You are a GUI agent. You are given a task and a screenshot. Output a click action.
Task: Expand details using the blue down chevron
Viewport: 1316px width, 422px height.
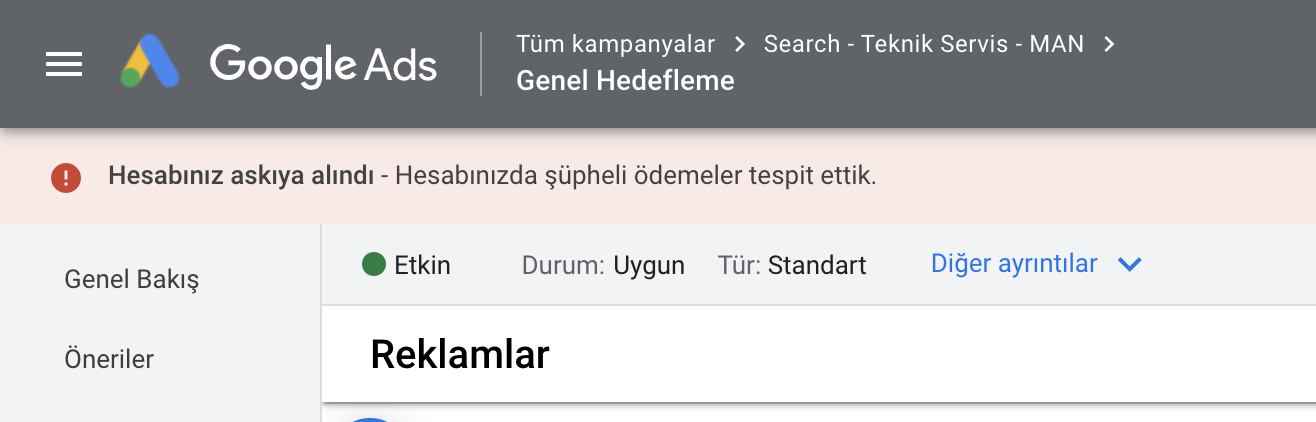click(1129, 265)
